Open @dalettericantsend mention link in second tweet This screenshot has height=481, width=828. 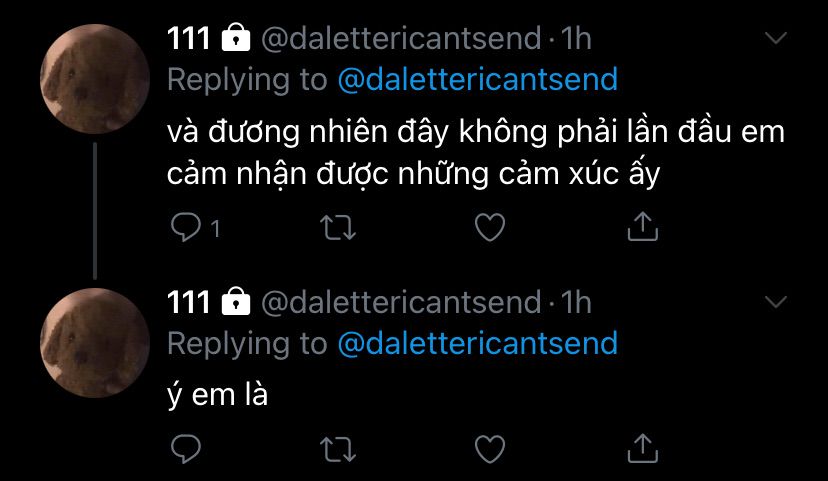coord(477,343)
